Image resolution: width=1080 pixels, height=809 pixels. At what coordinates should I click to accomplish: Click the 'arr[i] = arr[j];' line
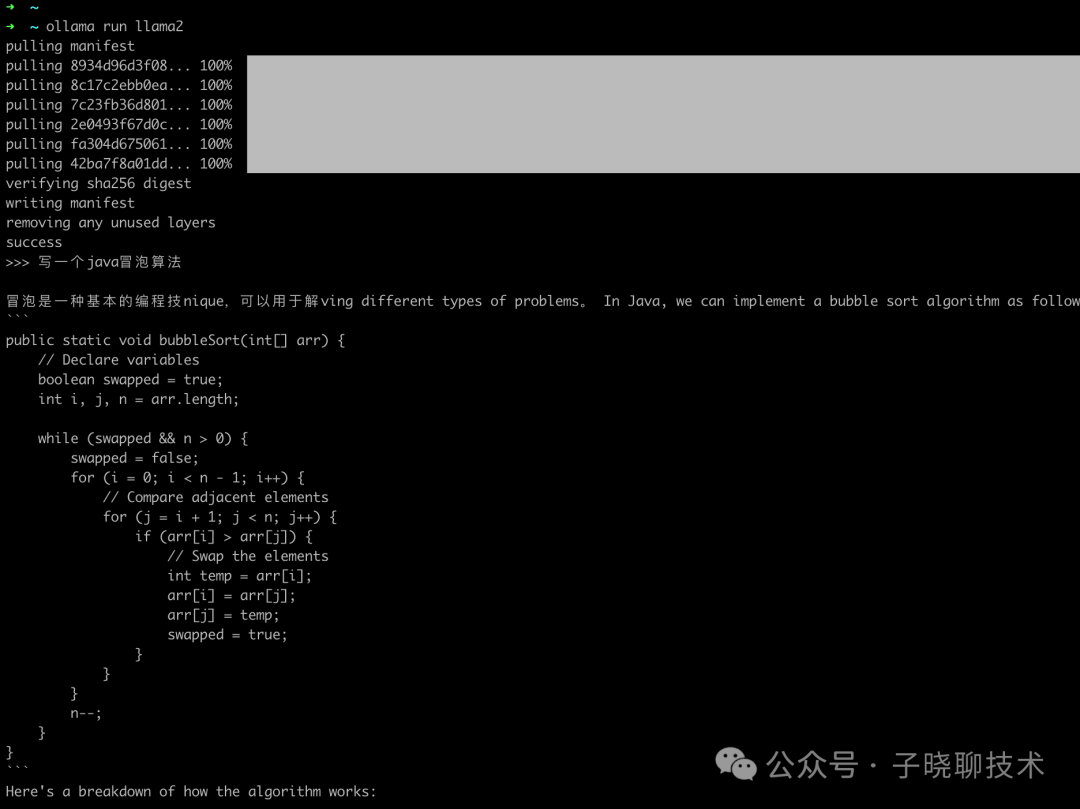coord(231,596)
